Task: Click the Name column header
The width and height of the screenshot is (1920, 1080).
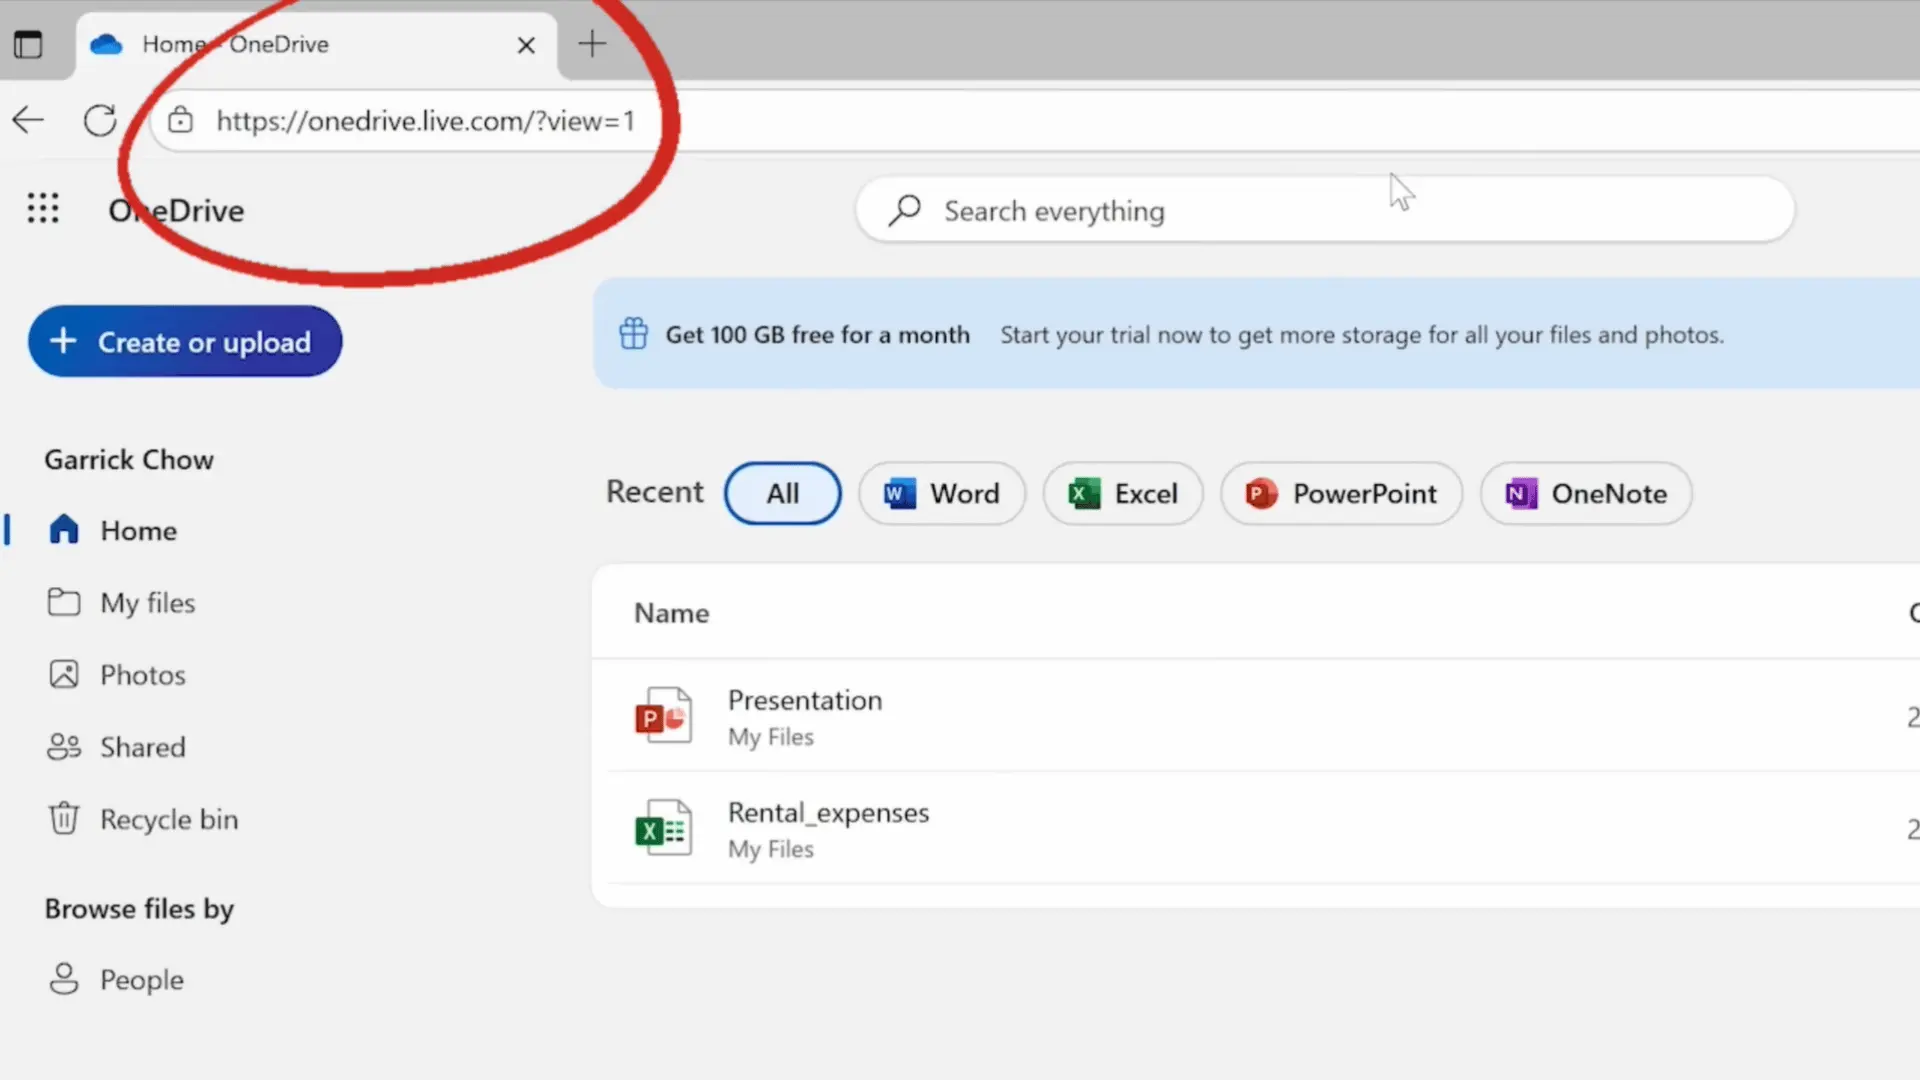Action: 672,613
